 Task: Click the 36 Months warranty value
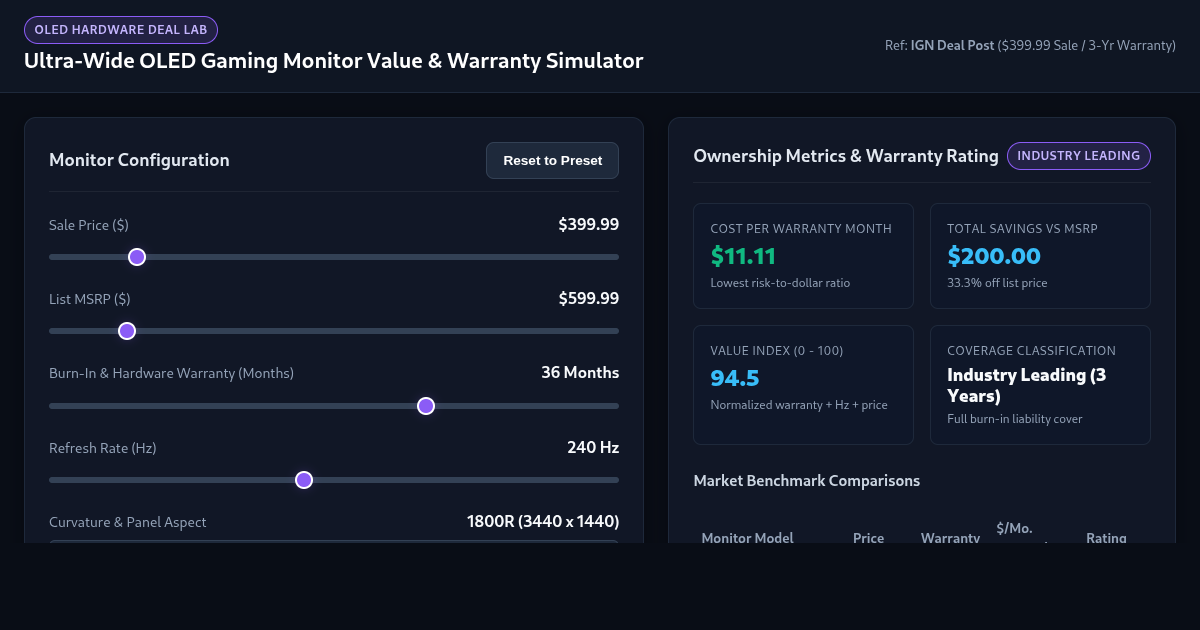pyautogui.click(x=580, y=372)
